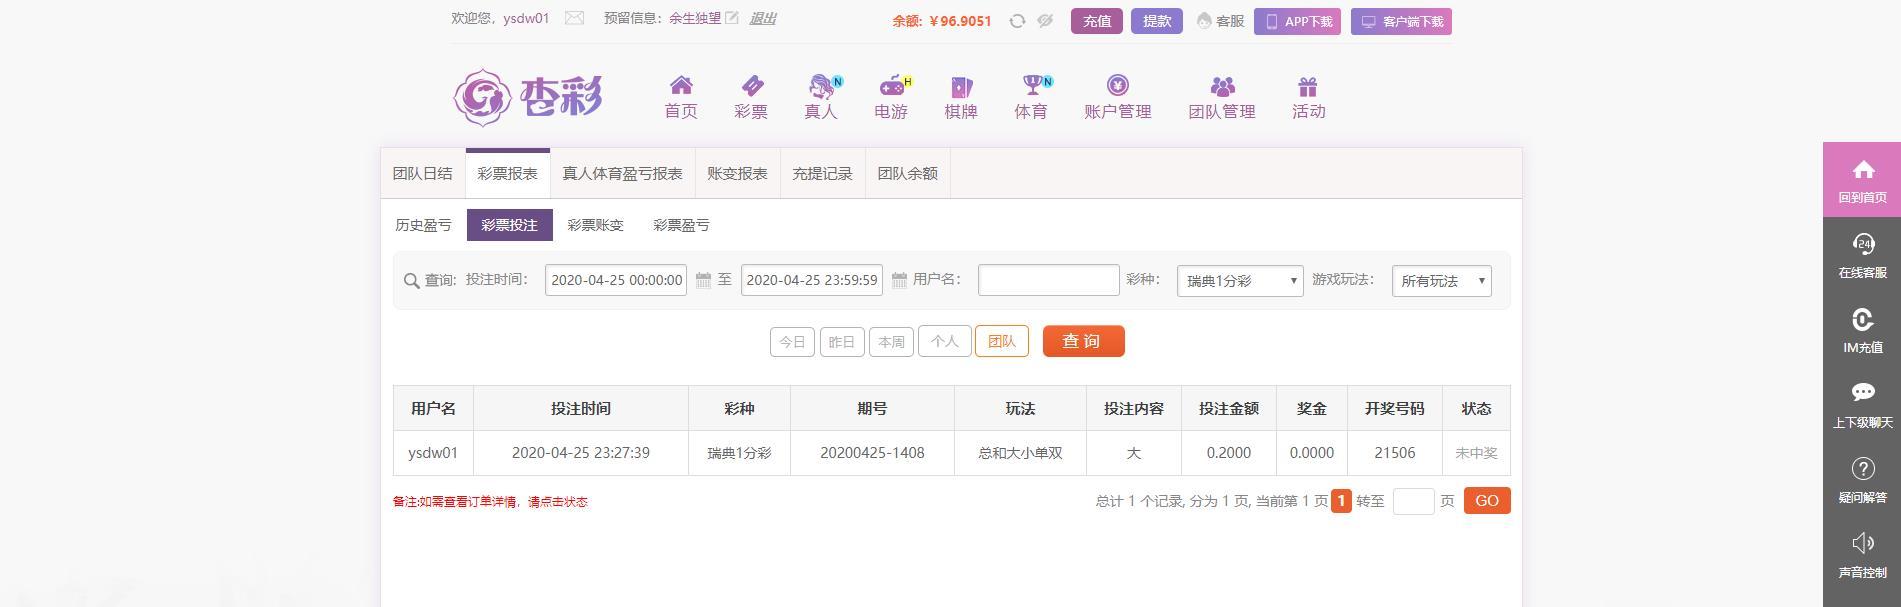Open 上下级聊天 chat from the sidebar

[x=1862, y=405]
